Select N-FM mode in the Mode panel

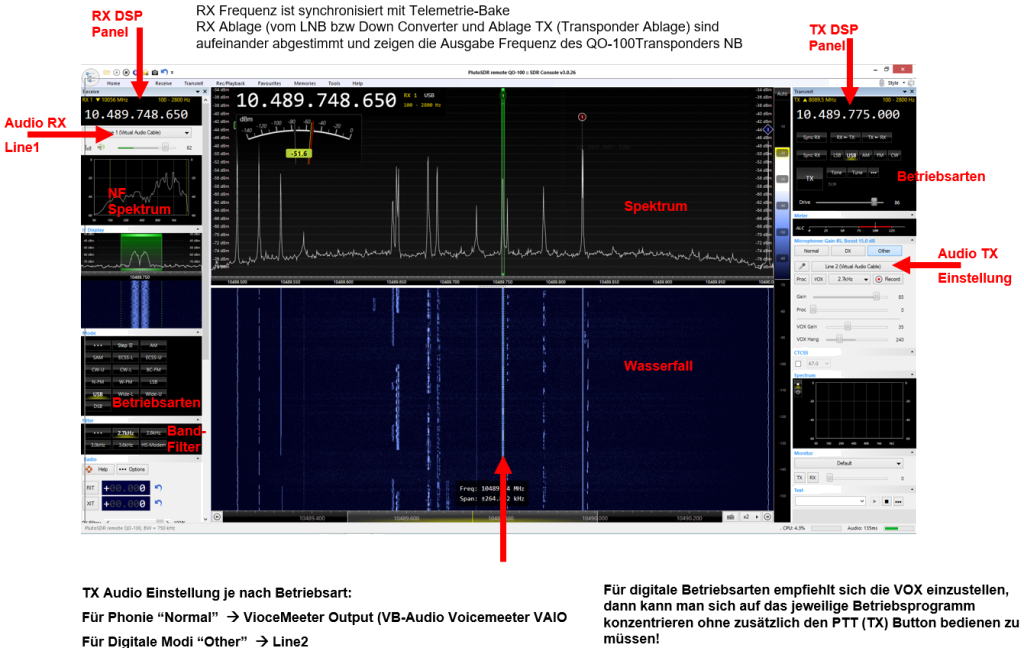[100, 382]
